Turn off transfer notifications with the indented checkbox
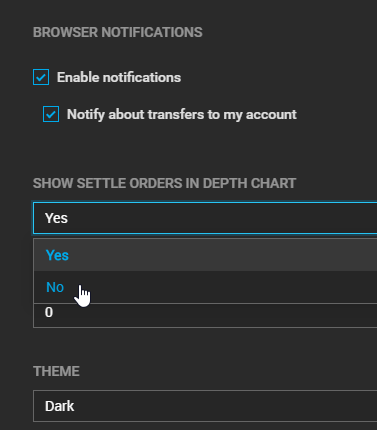The width and height of the screenshot is (377, 430). (51, 114)
